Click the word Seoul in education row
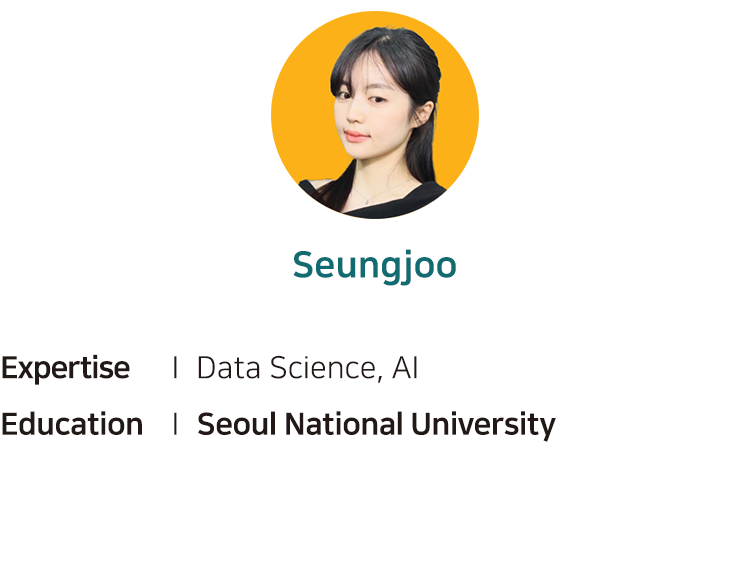This screenshot has height=573, width=744. [236, 424]
